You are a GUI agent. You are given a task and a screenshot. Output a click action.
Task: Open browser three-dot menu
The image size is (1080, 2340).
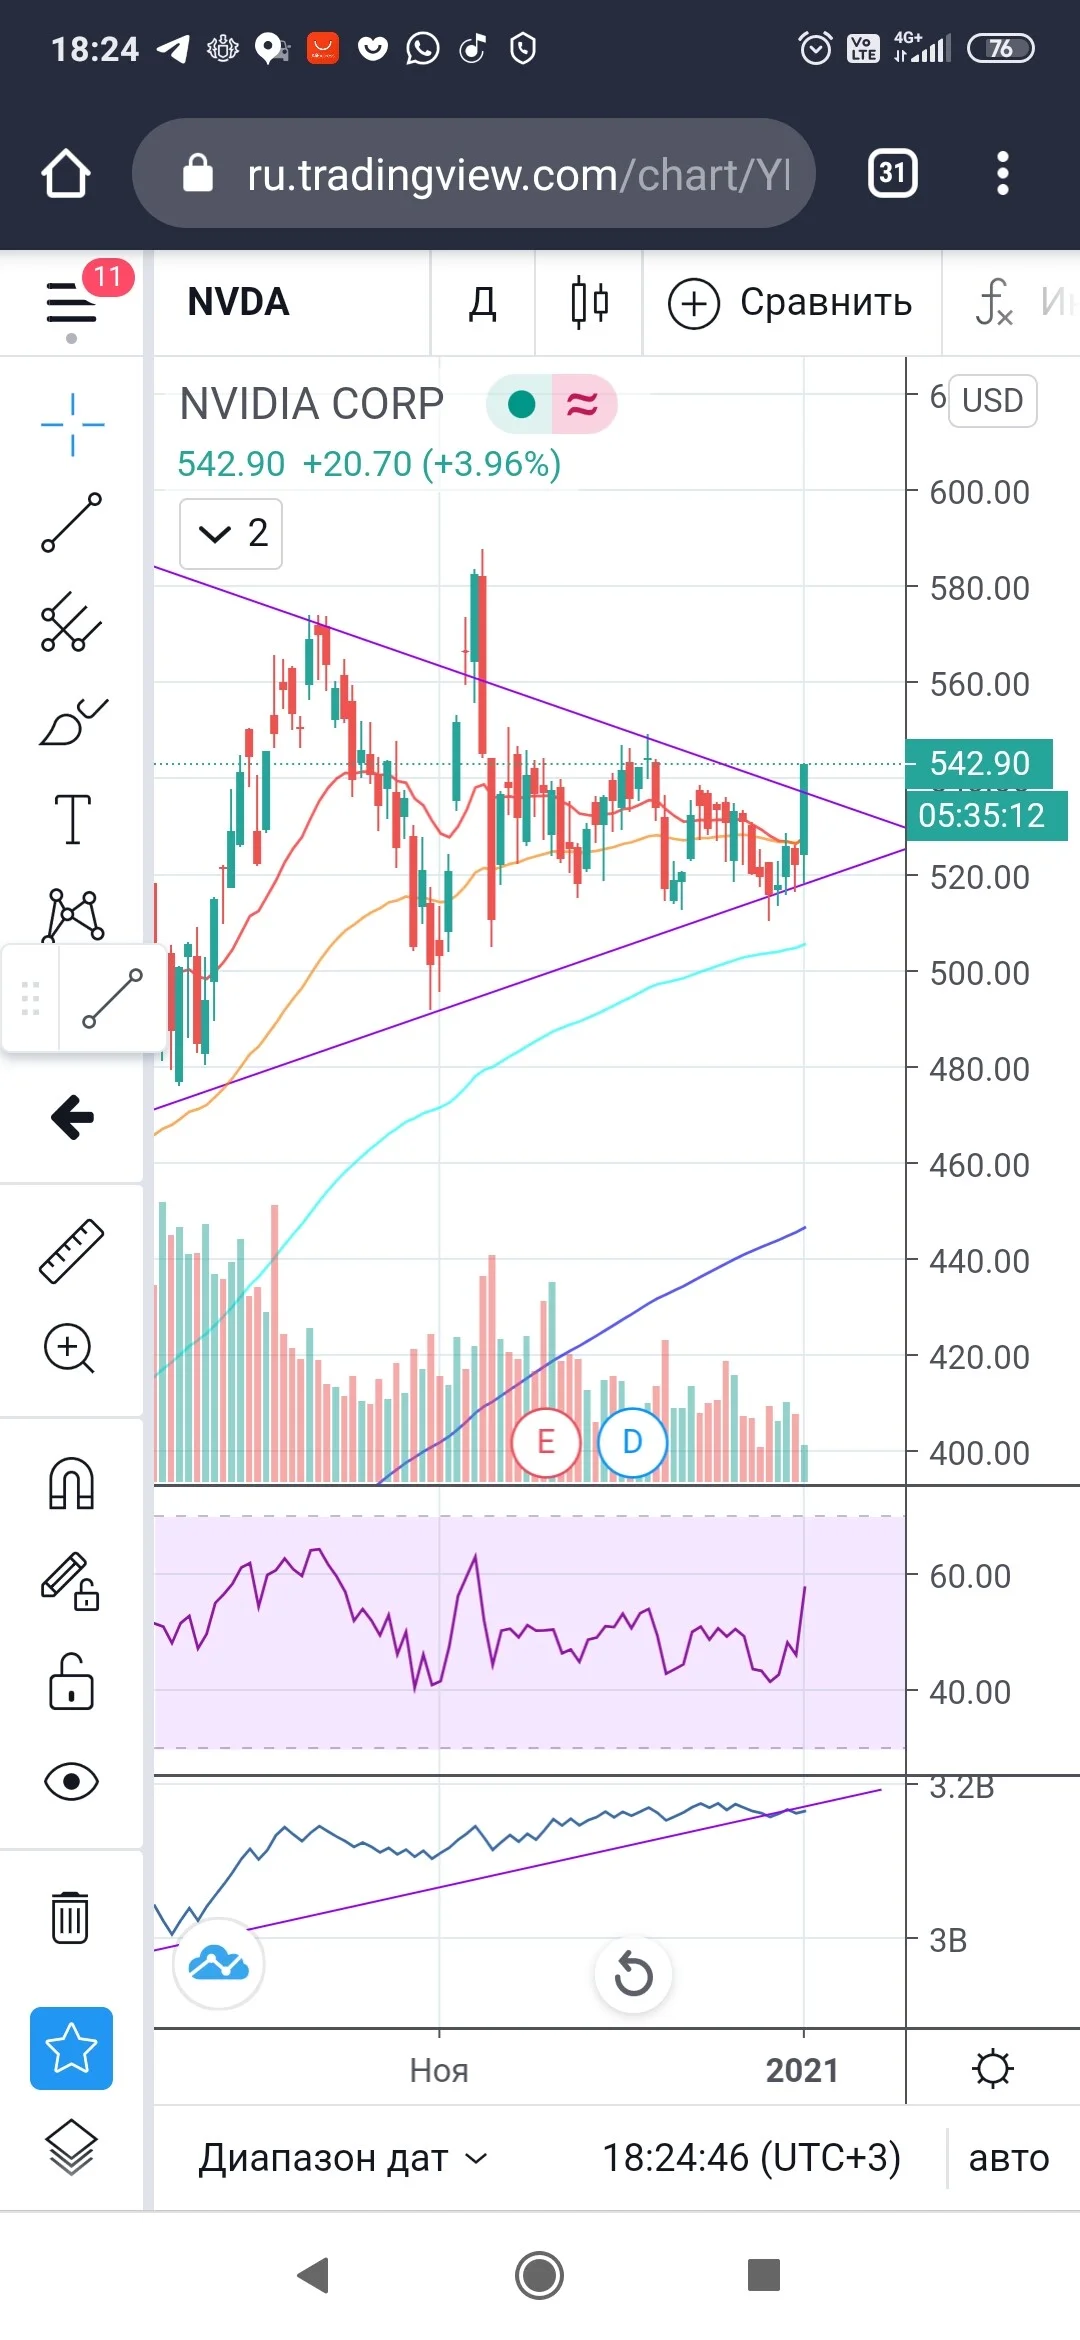(x=1003, y=174)
